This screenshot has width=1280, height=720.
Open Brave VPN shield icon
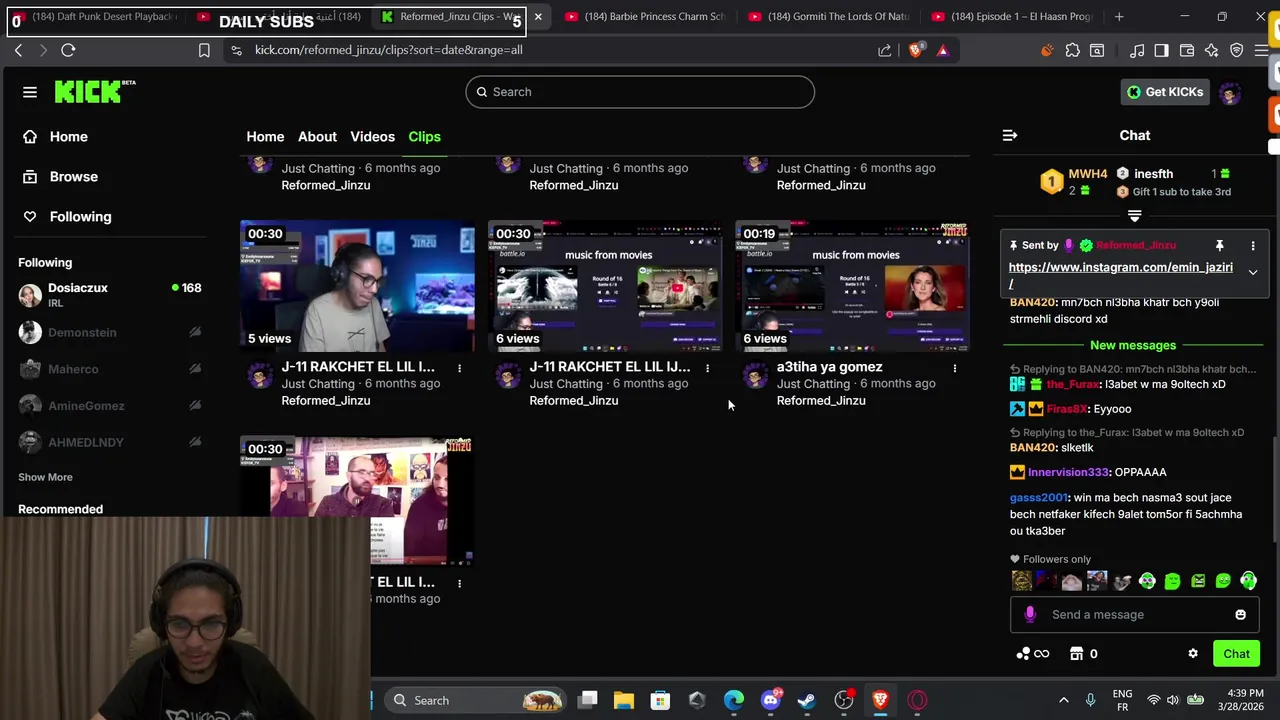pos(1237,50)
